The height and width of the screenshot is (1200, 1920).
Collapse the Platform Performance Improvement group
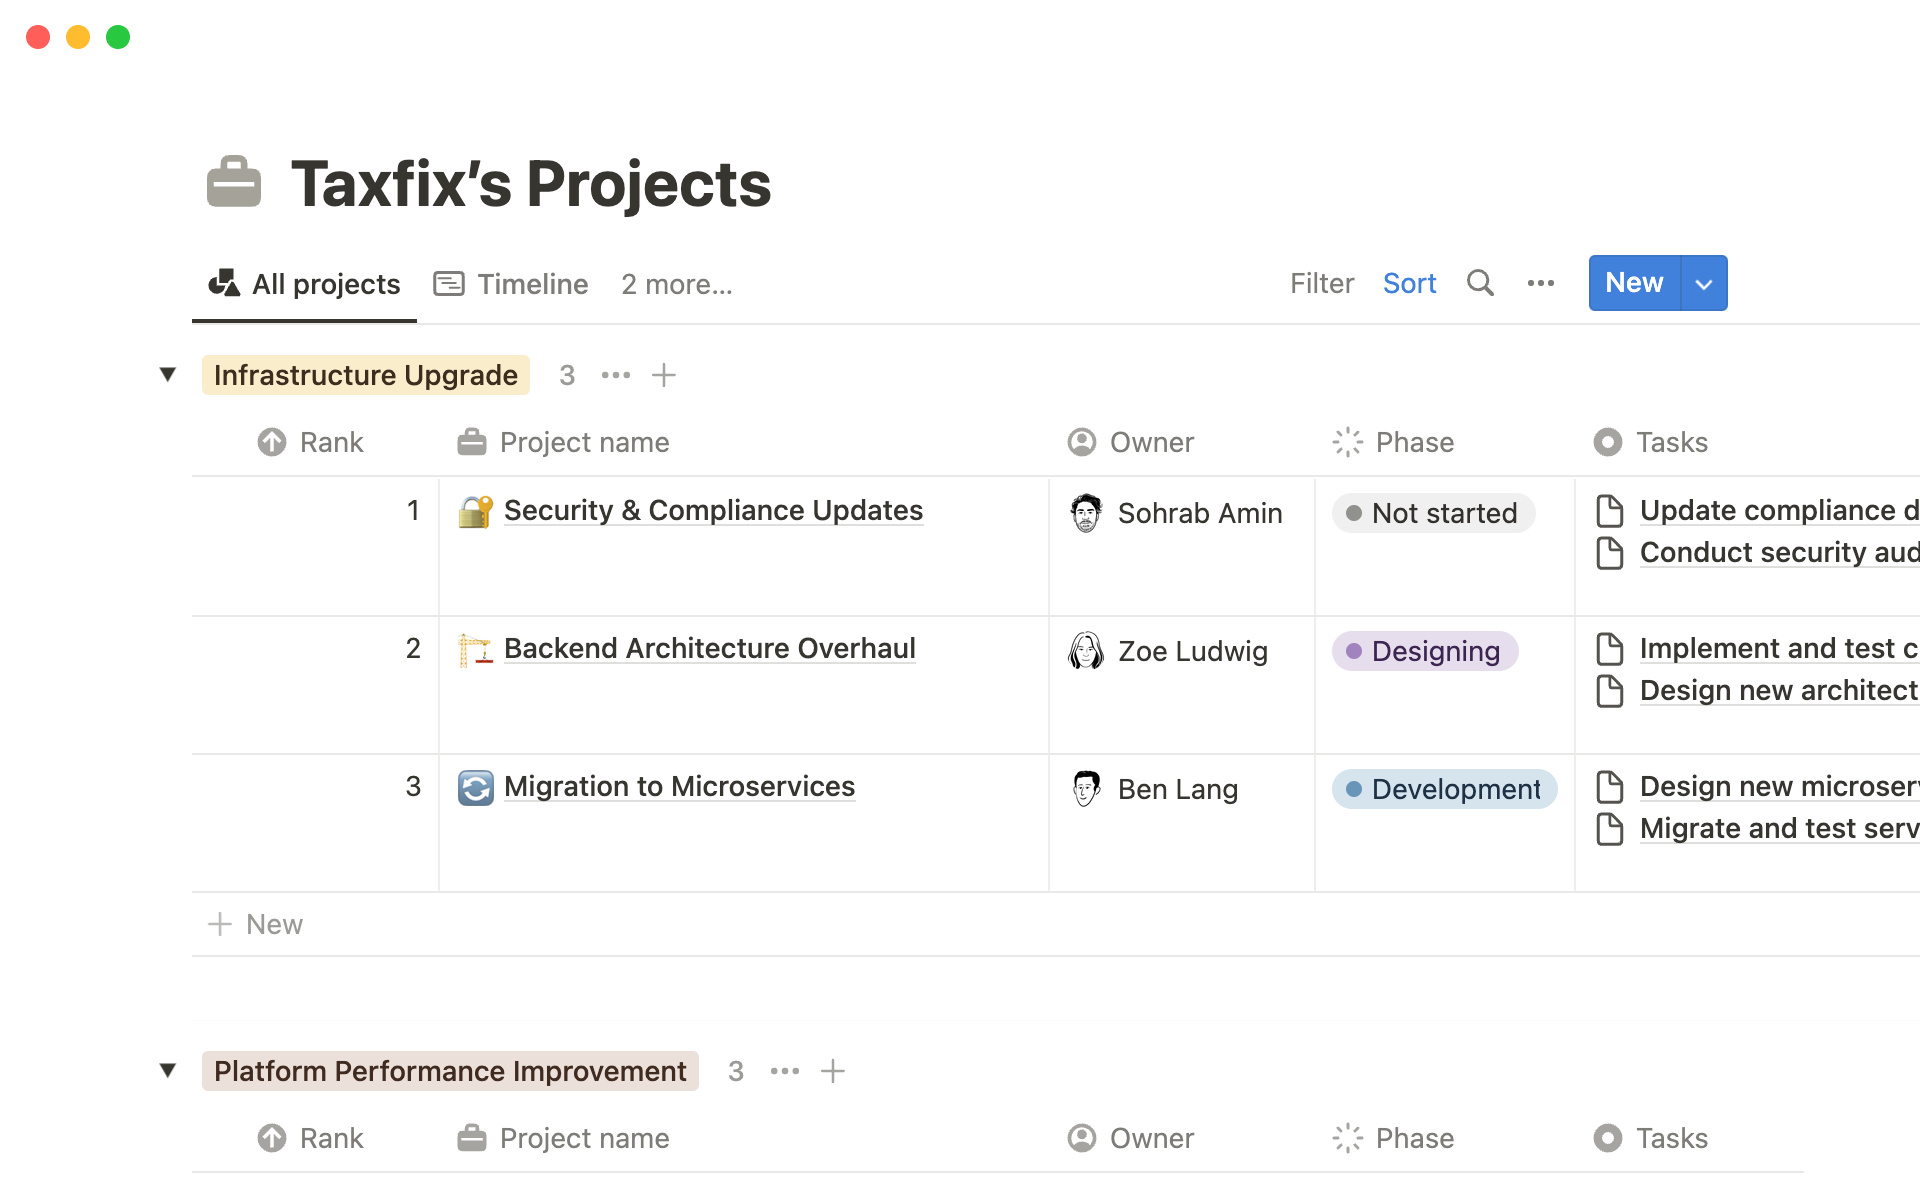pyautogui.click(x=166, y=1070)
